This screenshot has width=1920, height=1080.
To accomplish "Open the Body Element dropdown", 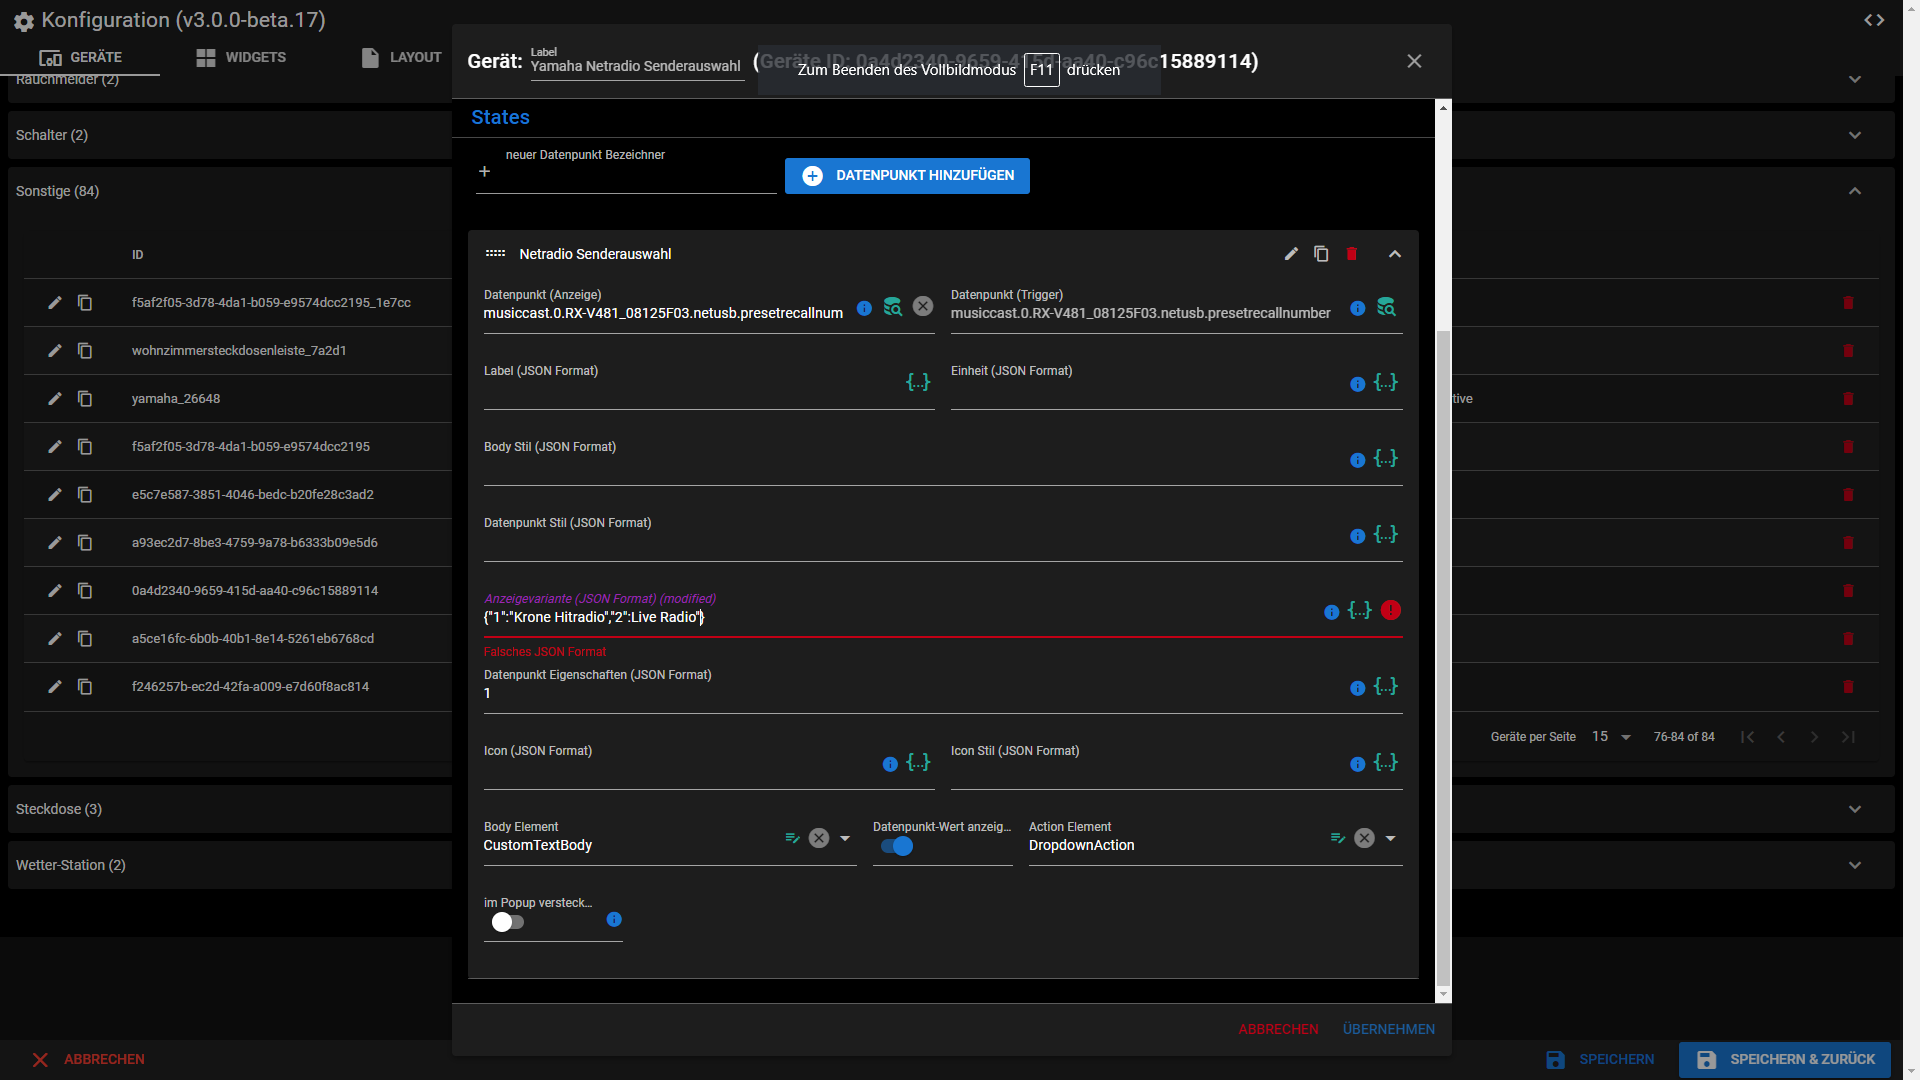I will tap(845, 838).
